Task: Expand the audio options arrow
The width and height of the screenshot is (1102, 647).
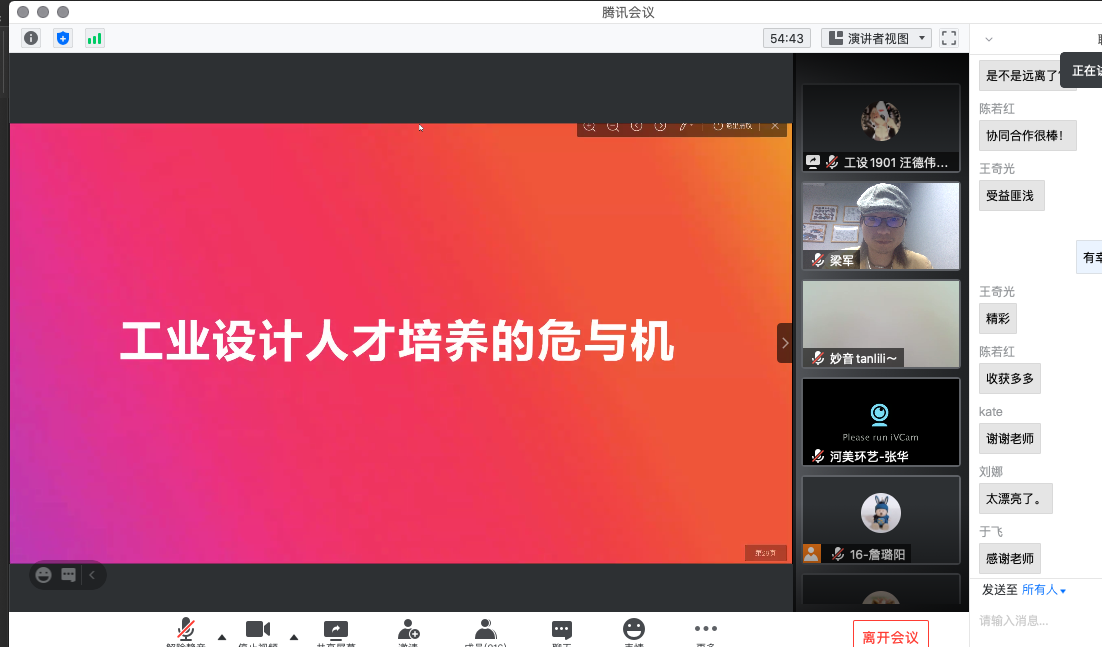Action: pos(222,636)
